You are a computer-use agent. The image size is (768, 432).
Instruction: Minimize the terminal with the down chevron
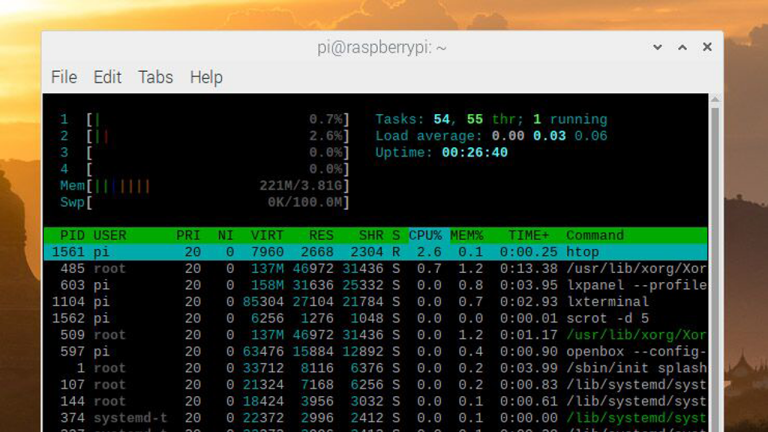(657, 47)
